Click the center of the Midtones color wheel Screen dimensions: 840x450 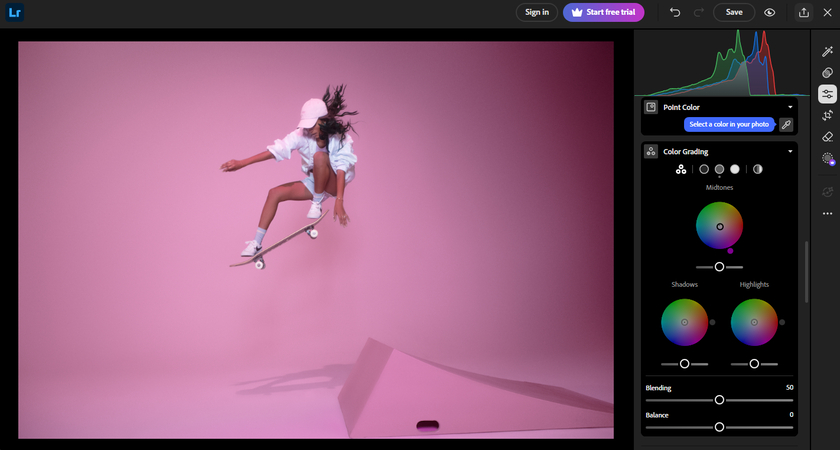[x=720, y=227]
